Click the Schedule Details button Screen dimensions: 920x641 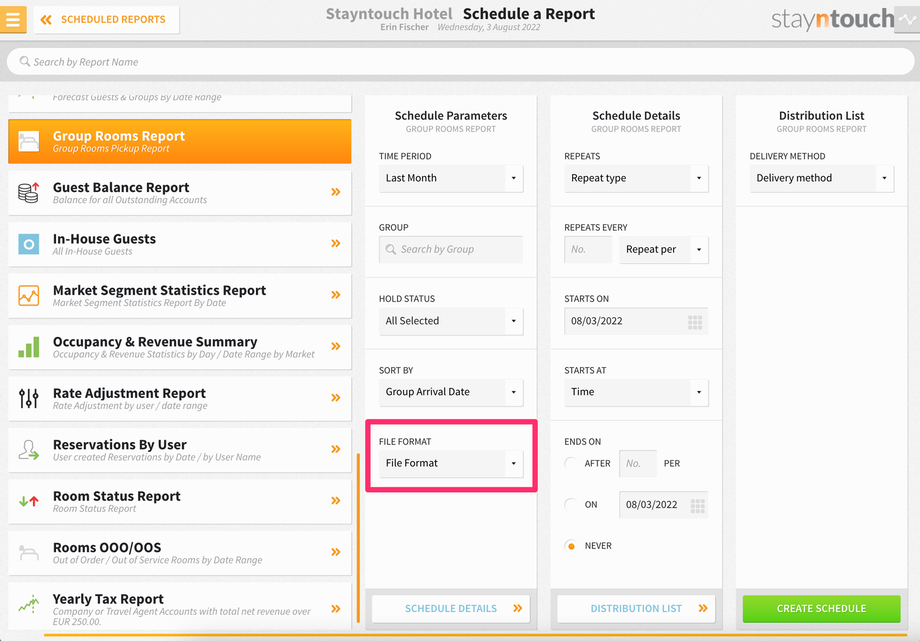(451, 609)
